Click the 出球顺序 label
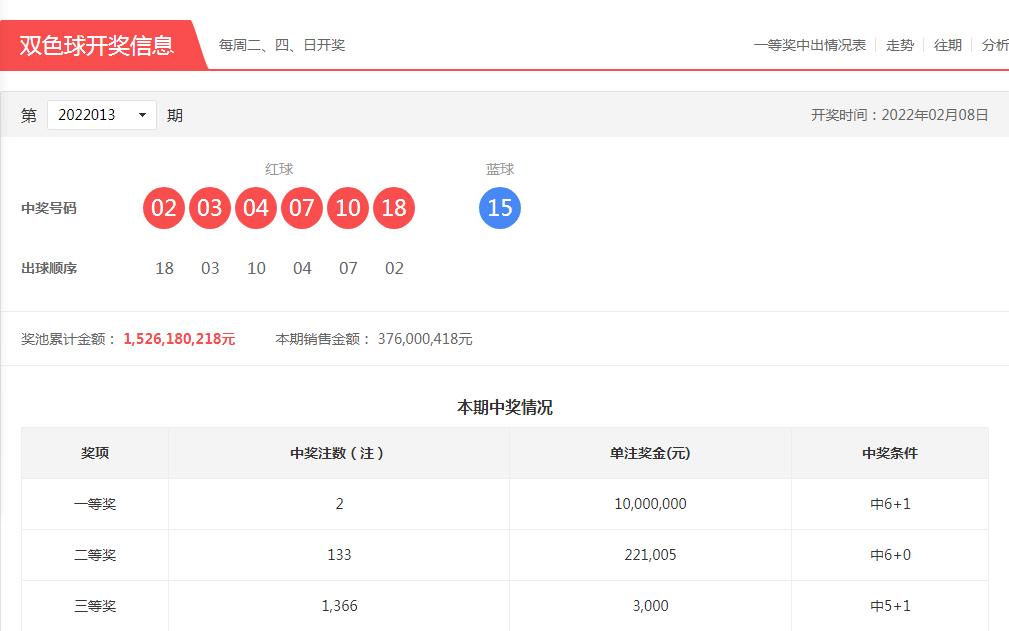 49,268
